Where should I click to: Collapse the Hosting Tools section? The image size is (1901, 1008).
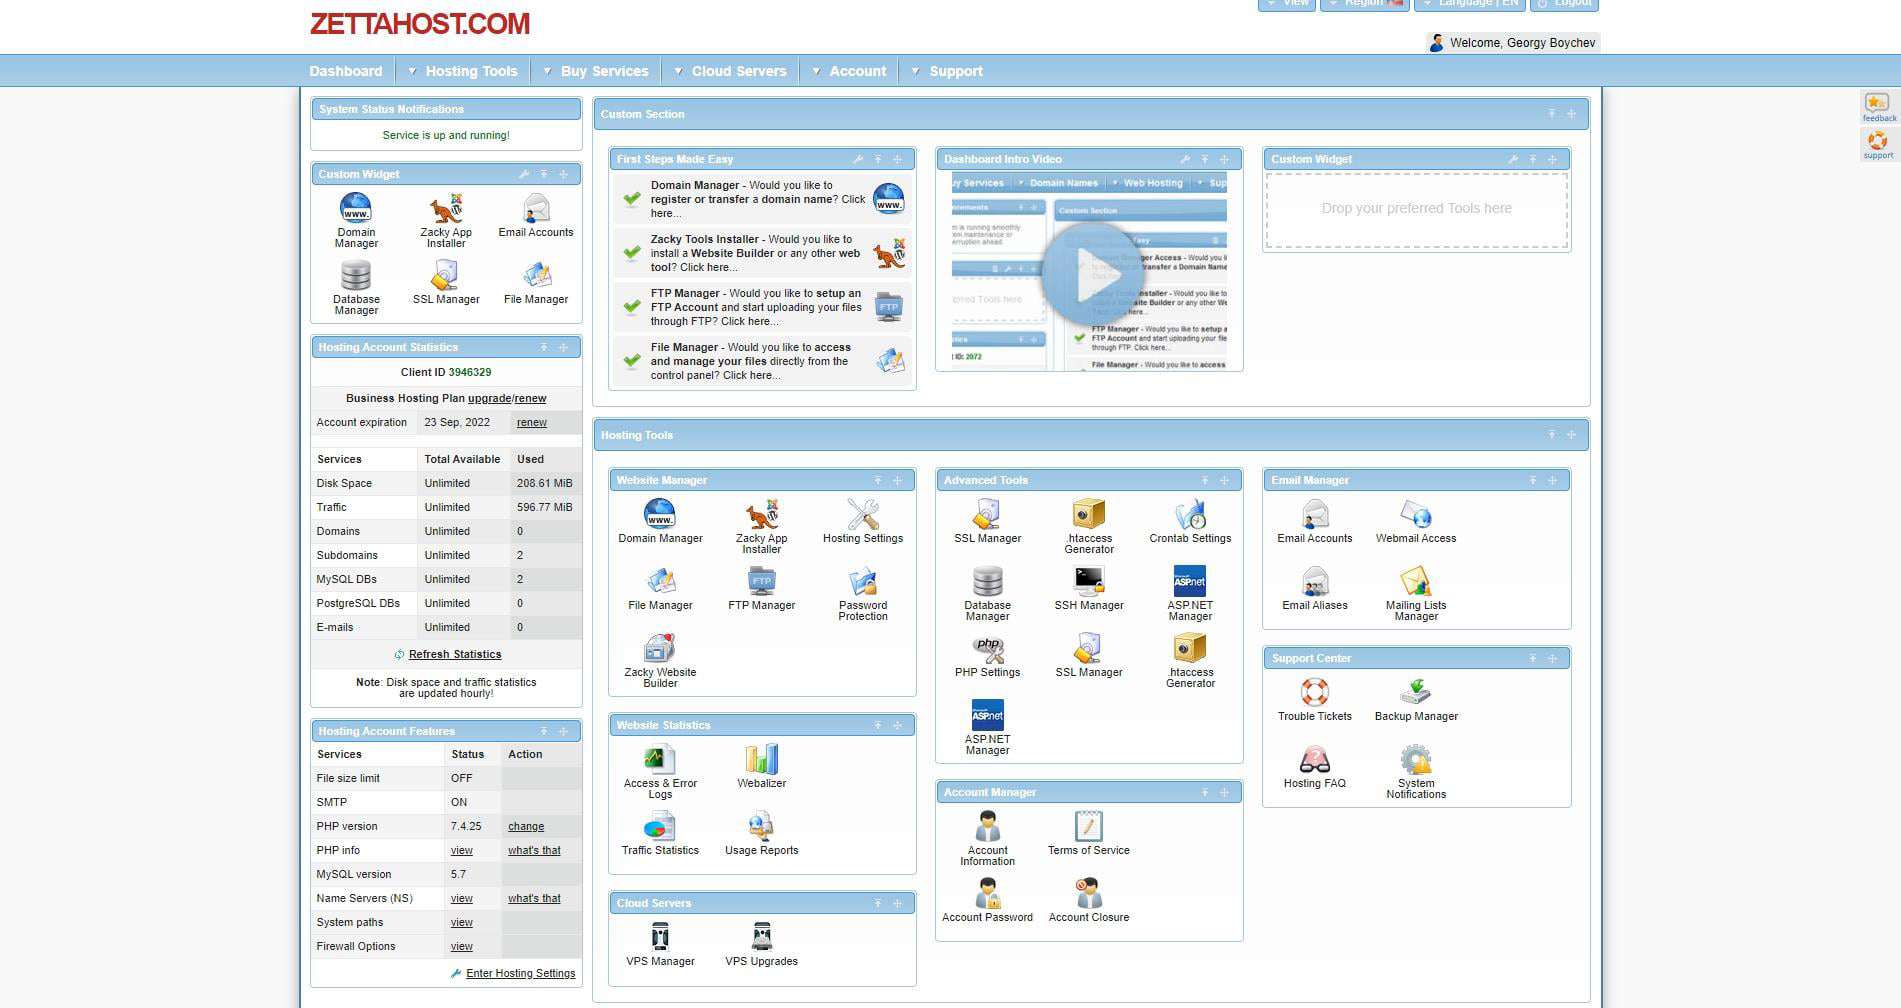1552,435
